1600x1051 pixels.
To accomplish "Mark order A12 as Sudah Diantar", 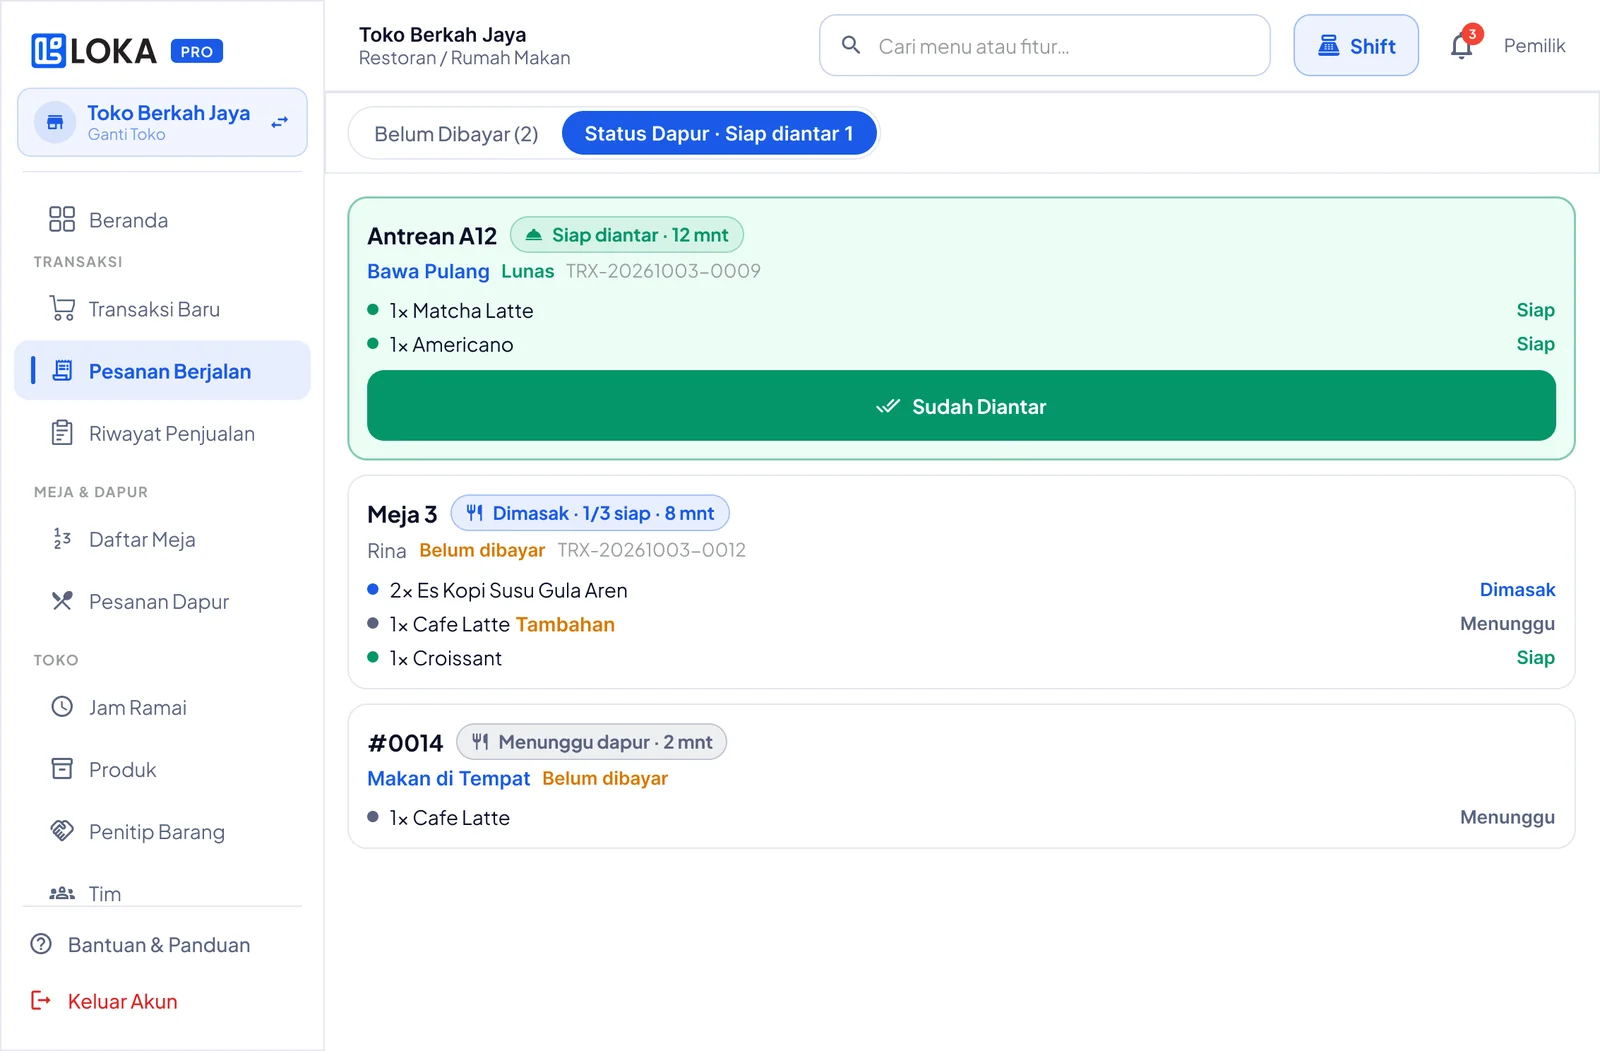I will (961, 406).
